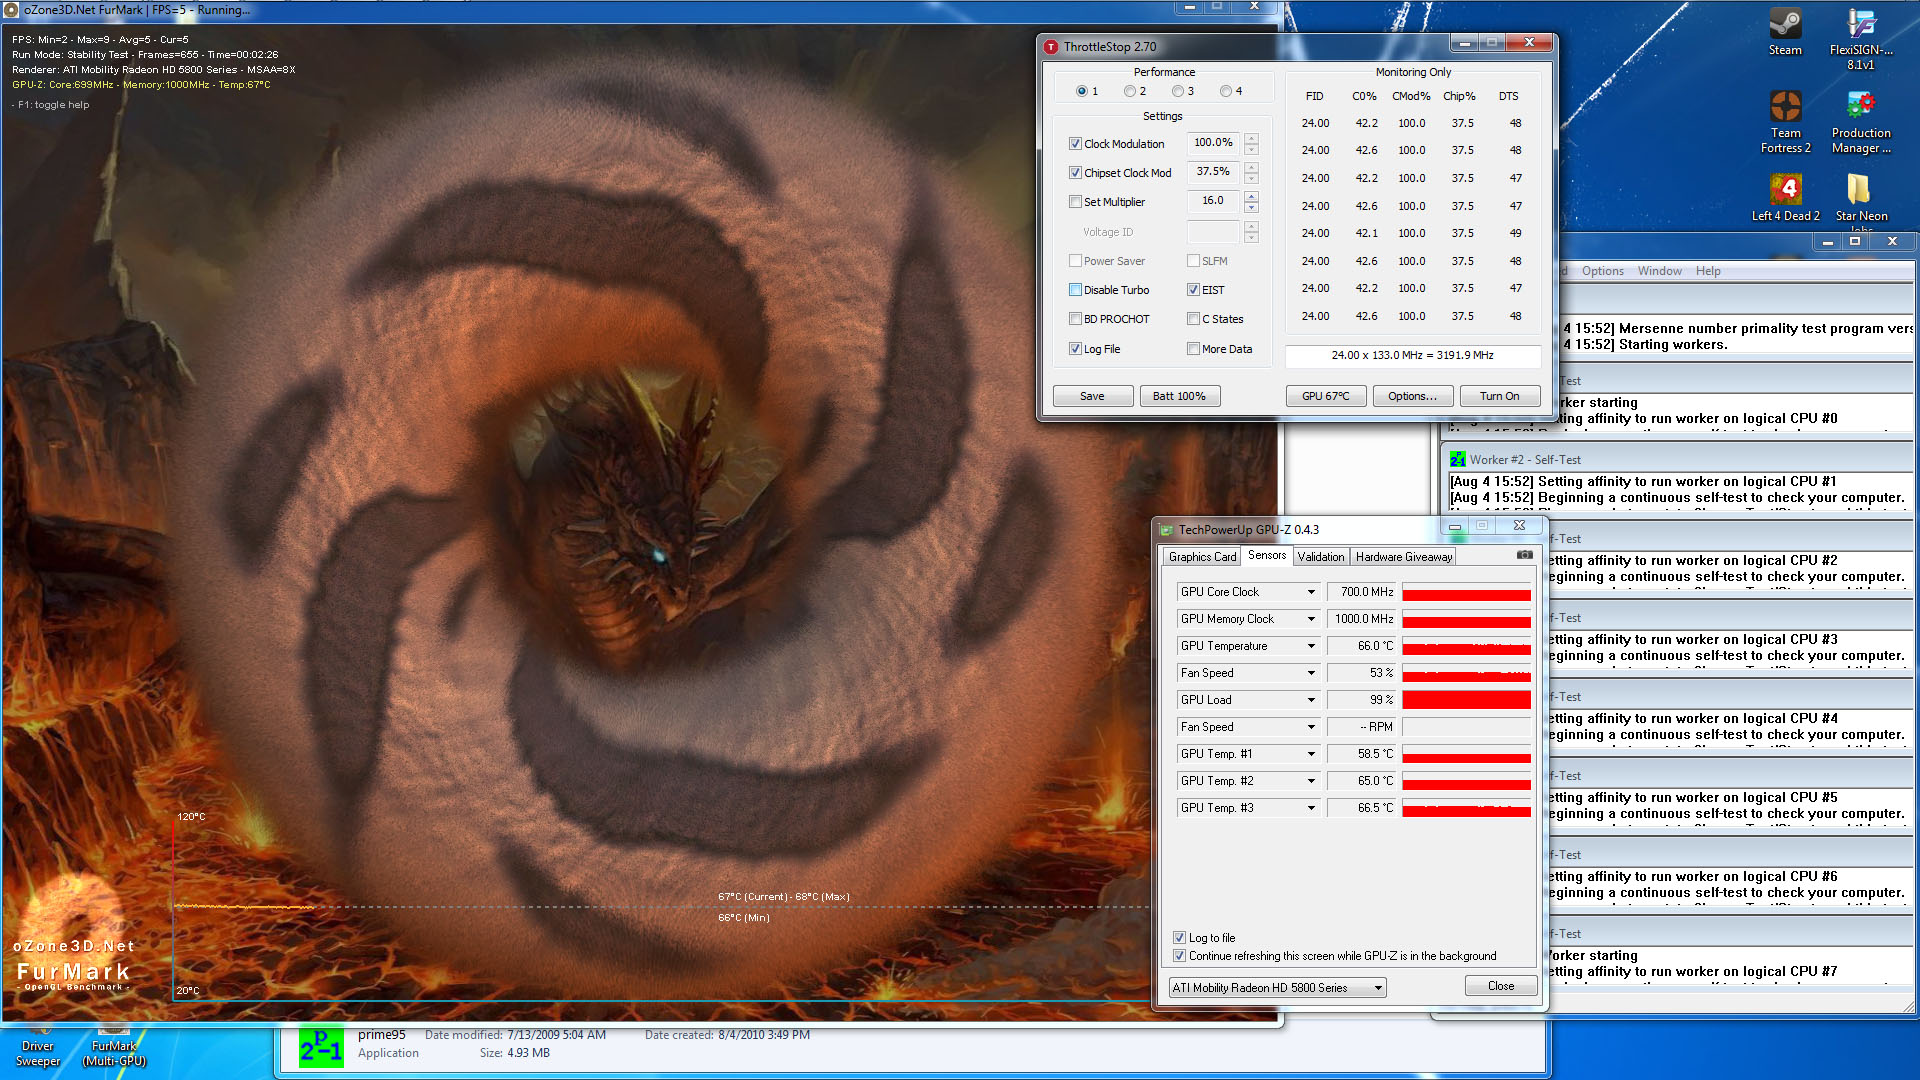Image resolution: width=1920 pixels, height=1080 pixels.
Task: Uncheck the Chipset Clock Mod checkbox
Action: coord(1075,173)
